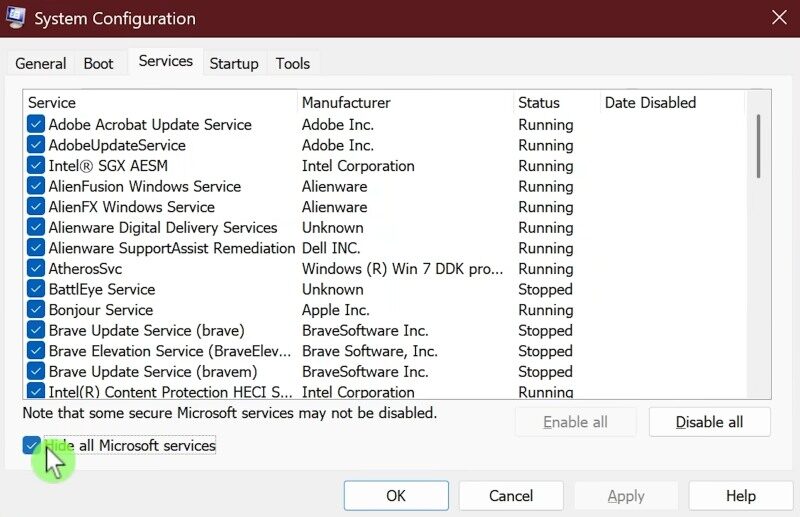The height and width of the screenshot is (517, 800).
Task: Click the Disable all button
Action: (709, 422)
